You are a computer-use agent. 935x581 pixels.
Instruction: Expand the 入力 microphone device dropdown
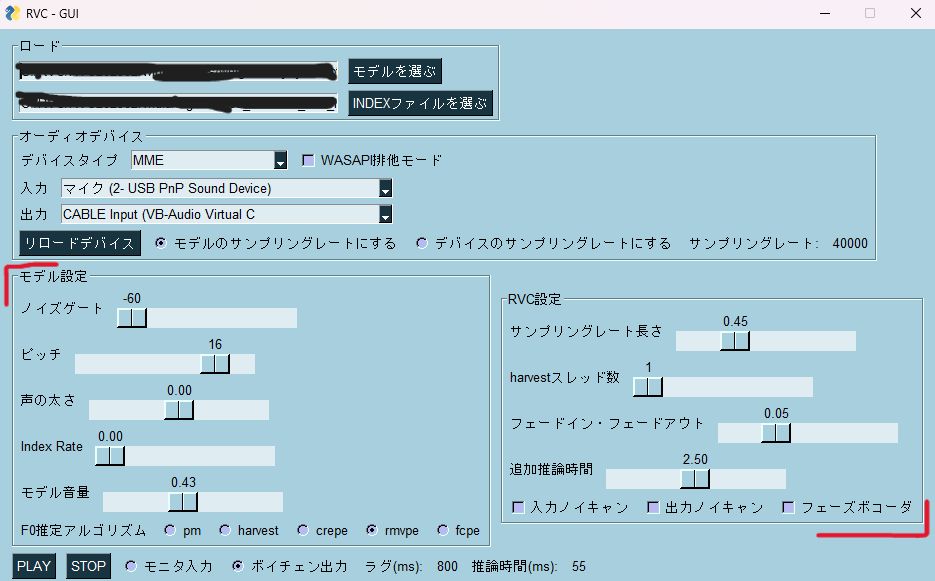(x=385, y=188)
